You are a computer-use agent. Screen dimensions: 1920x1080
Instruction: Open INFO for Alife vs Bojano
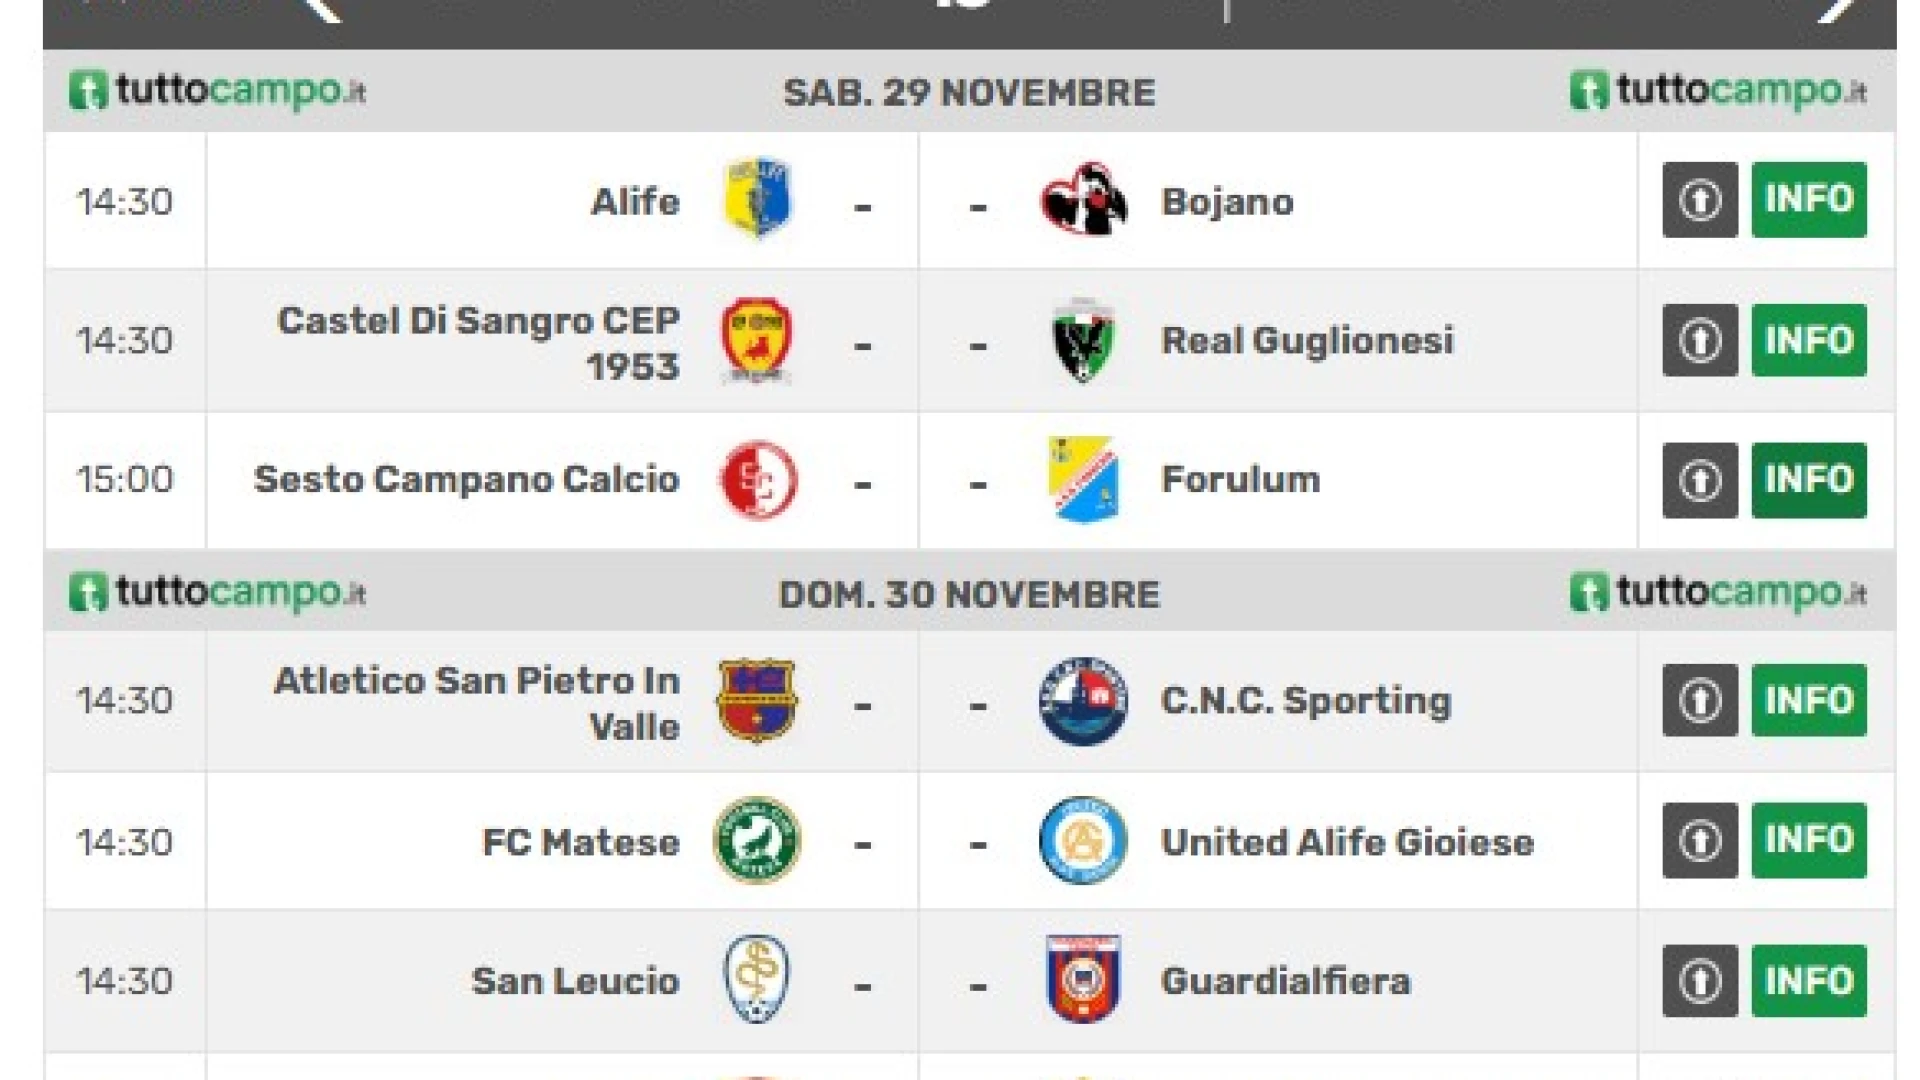1808,200
